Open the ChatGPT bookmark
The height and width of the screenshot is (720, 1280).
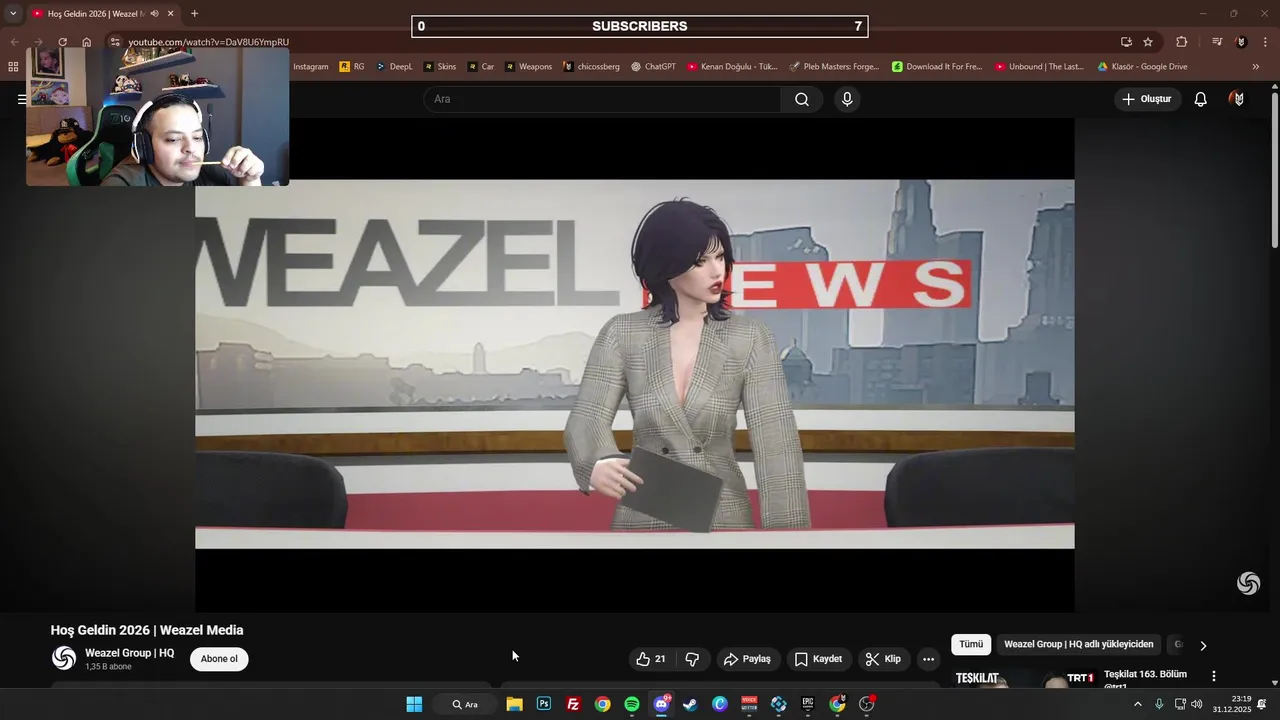coord(653,67)
